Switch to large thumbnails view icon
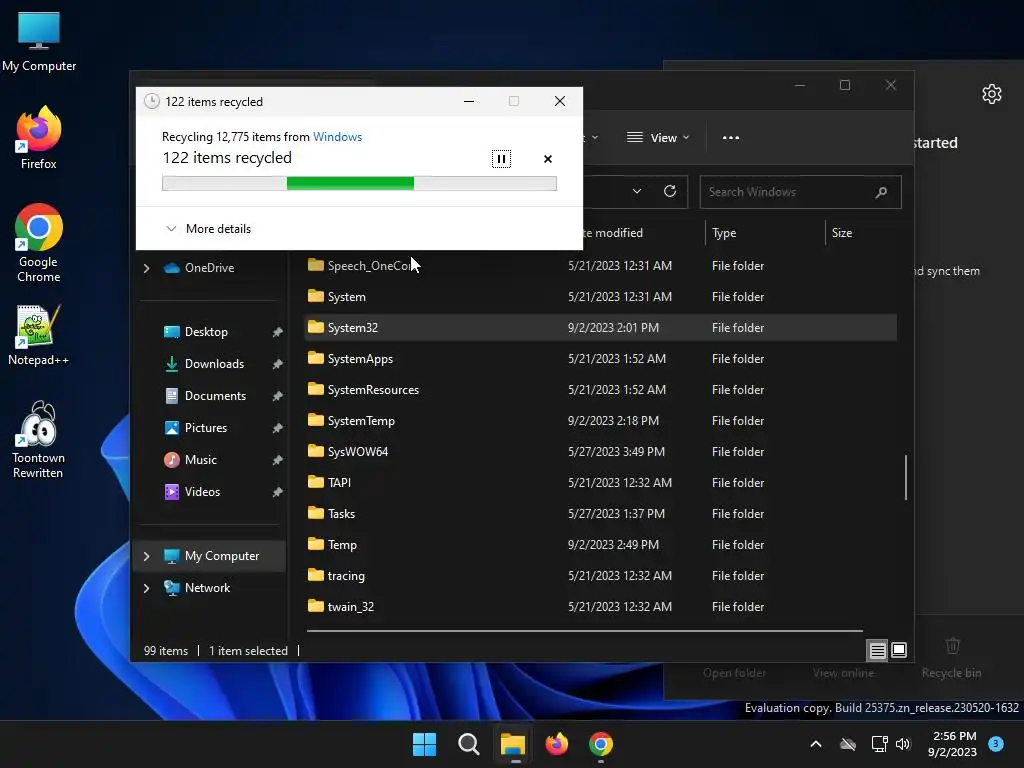The height and width of the screenshot is (768, 1024). pos(899,650)
